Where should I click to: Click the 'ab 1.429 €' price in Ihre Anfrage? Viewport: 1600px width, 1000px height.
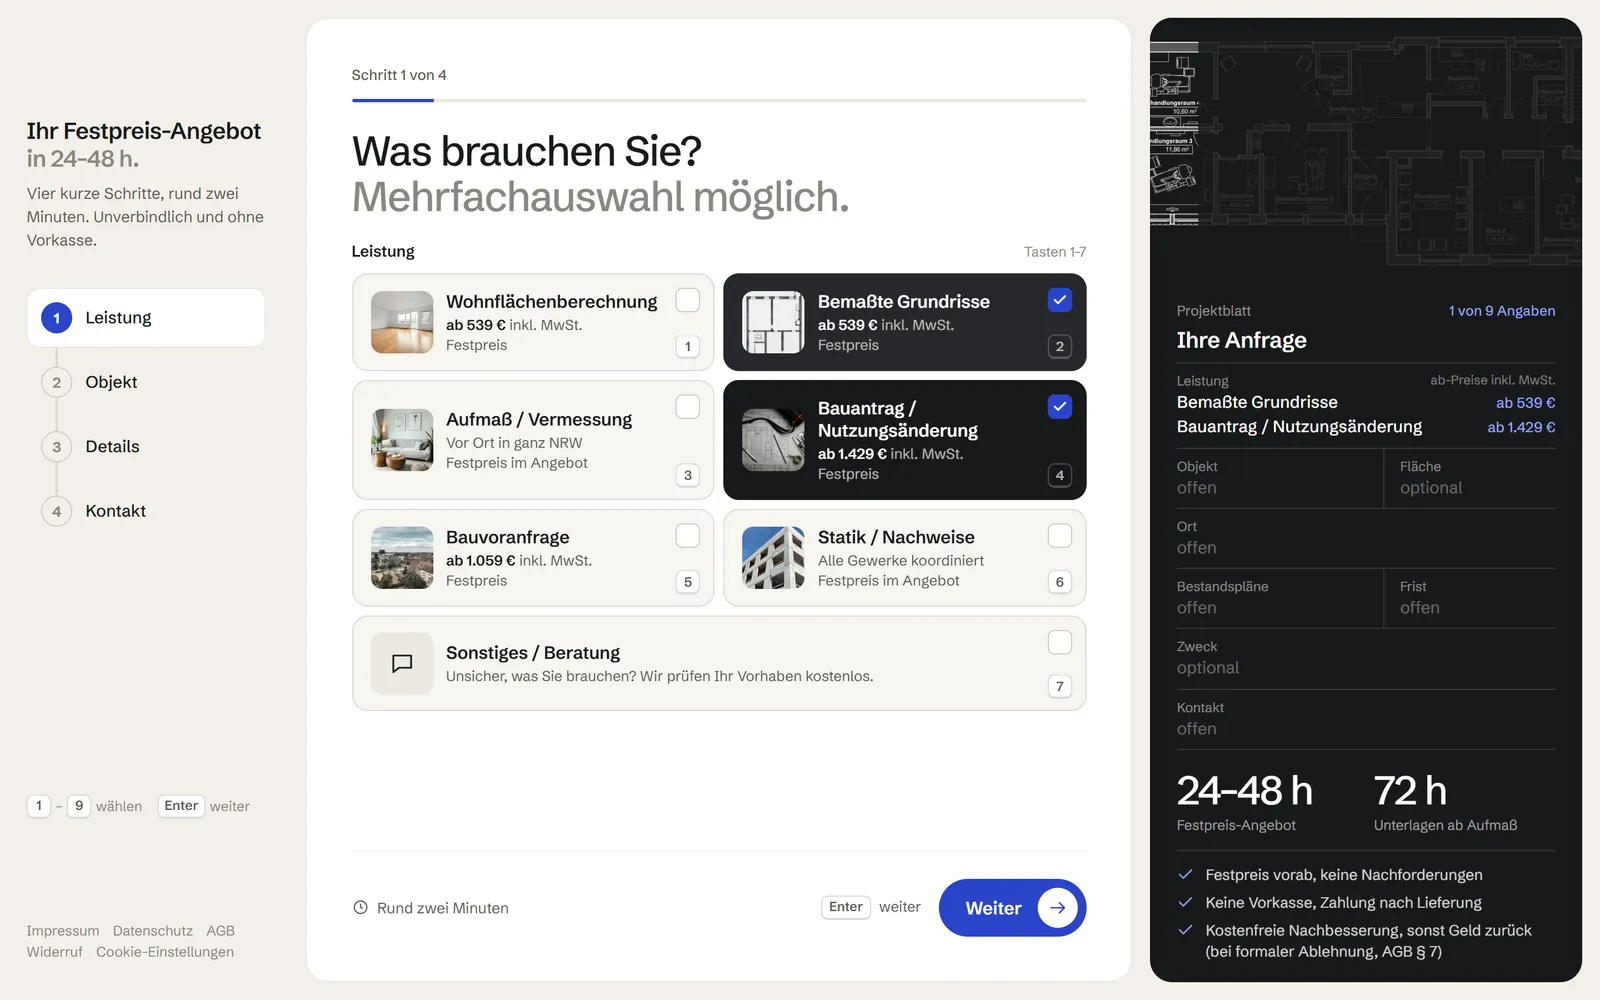[x=1521, y=427]
